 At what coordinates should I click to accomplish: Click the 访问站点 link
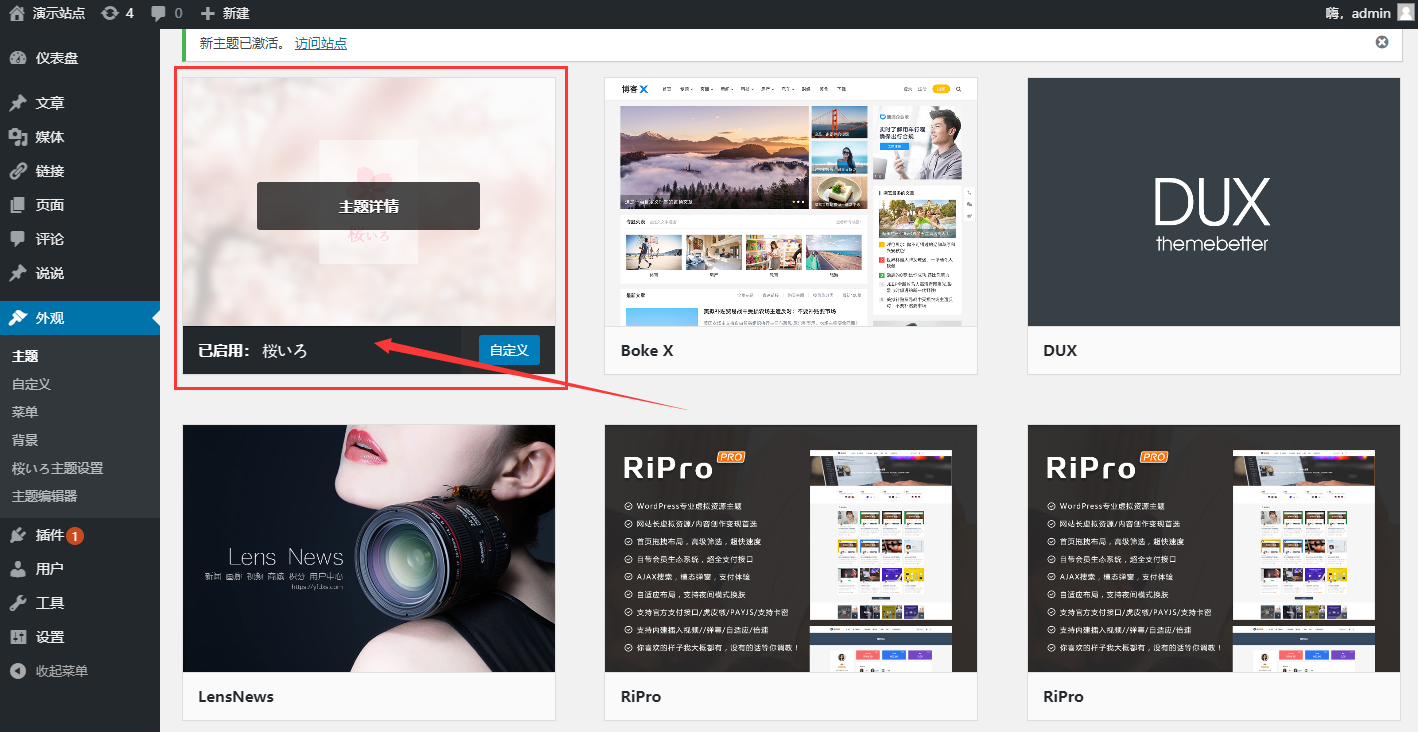[x=321, y=43]
